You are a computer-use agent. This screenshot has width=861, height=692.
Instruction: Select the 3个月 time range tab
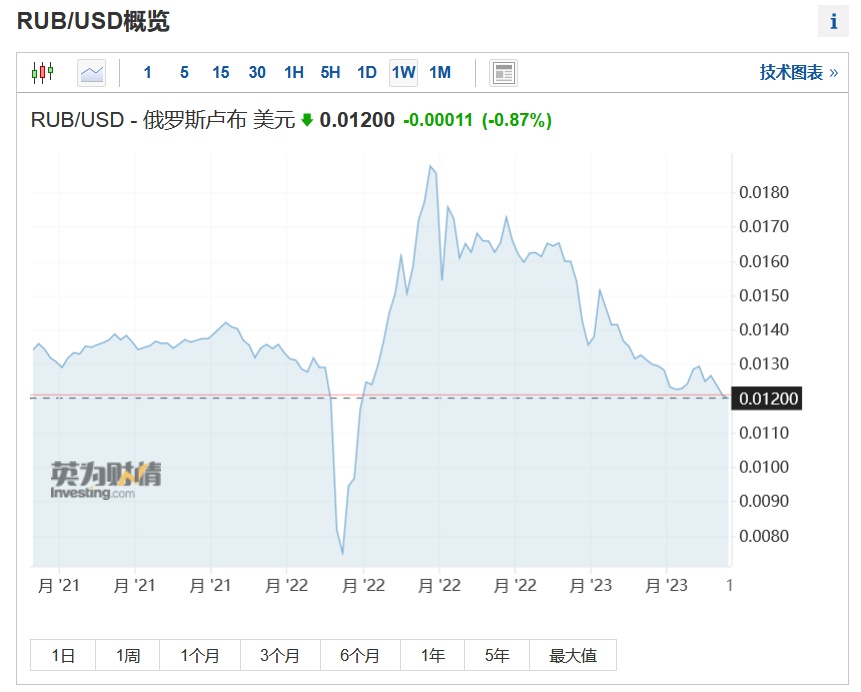(x=280, y=655)
